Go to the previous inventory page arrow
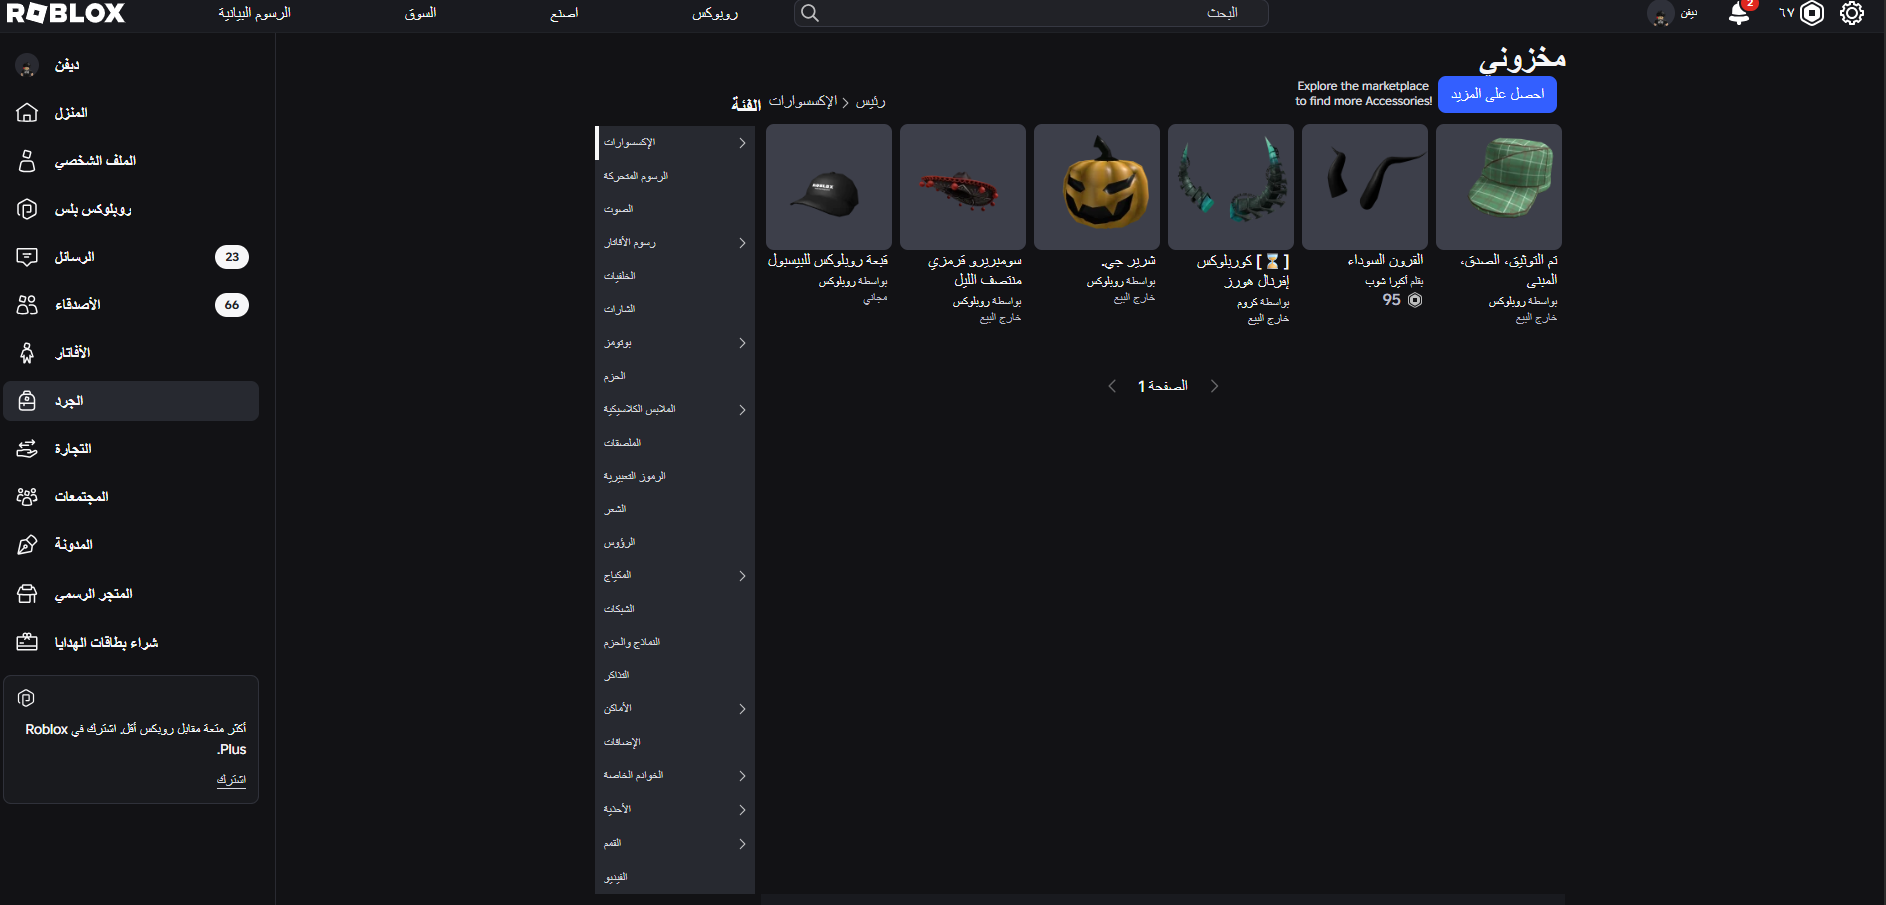 (x=1112, y=386)
